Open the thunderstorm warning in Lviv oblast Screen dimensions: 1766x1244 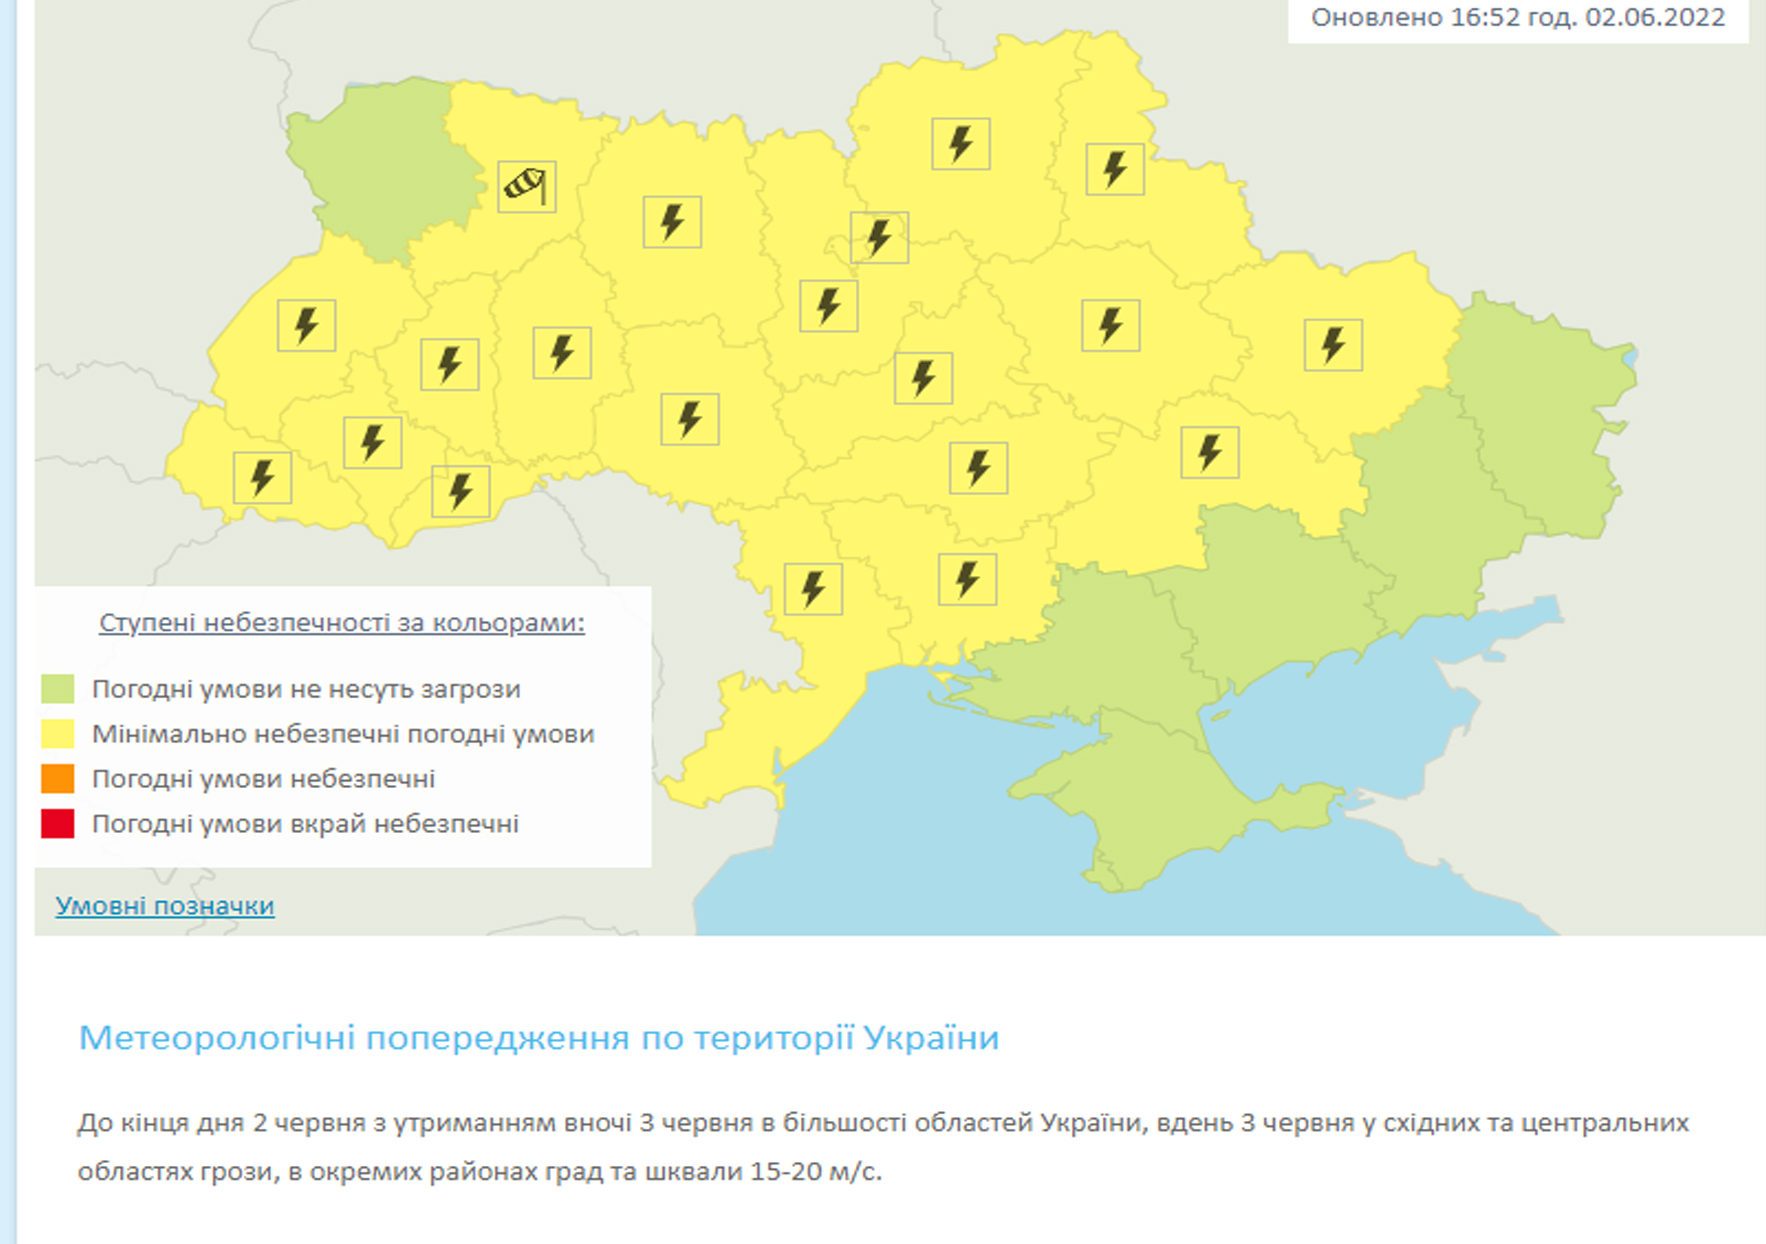click(306, 325)
